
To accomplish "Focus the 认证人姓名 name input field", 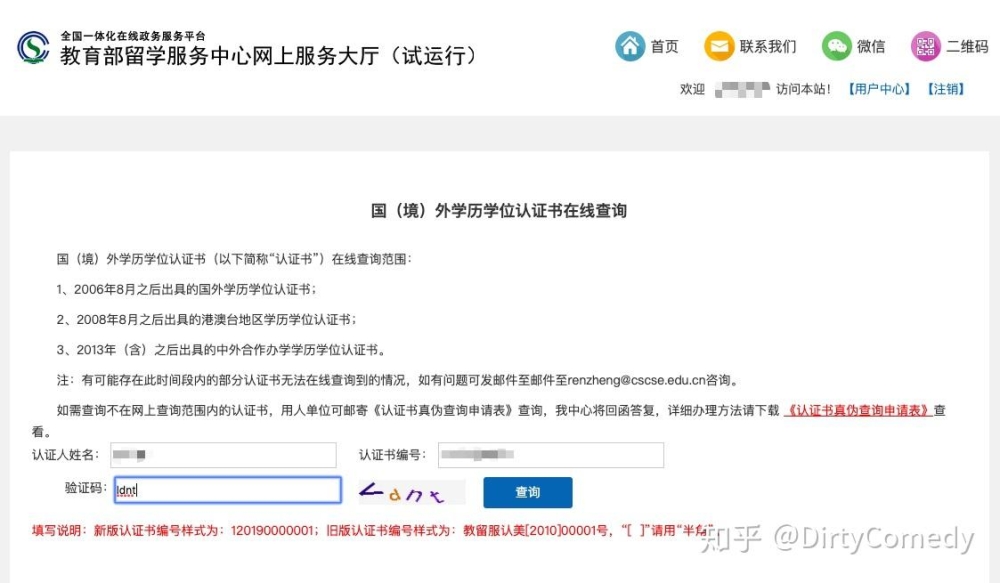I will coord(223,455).
